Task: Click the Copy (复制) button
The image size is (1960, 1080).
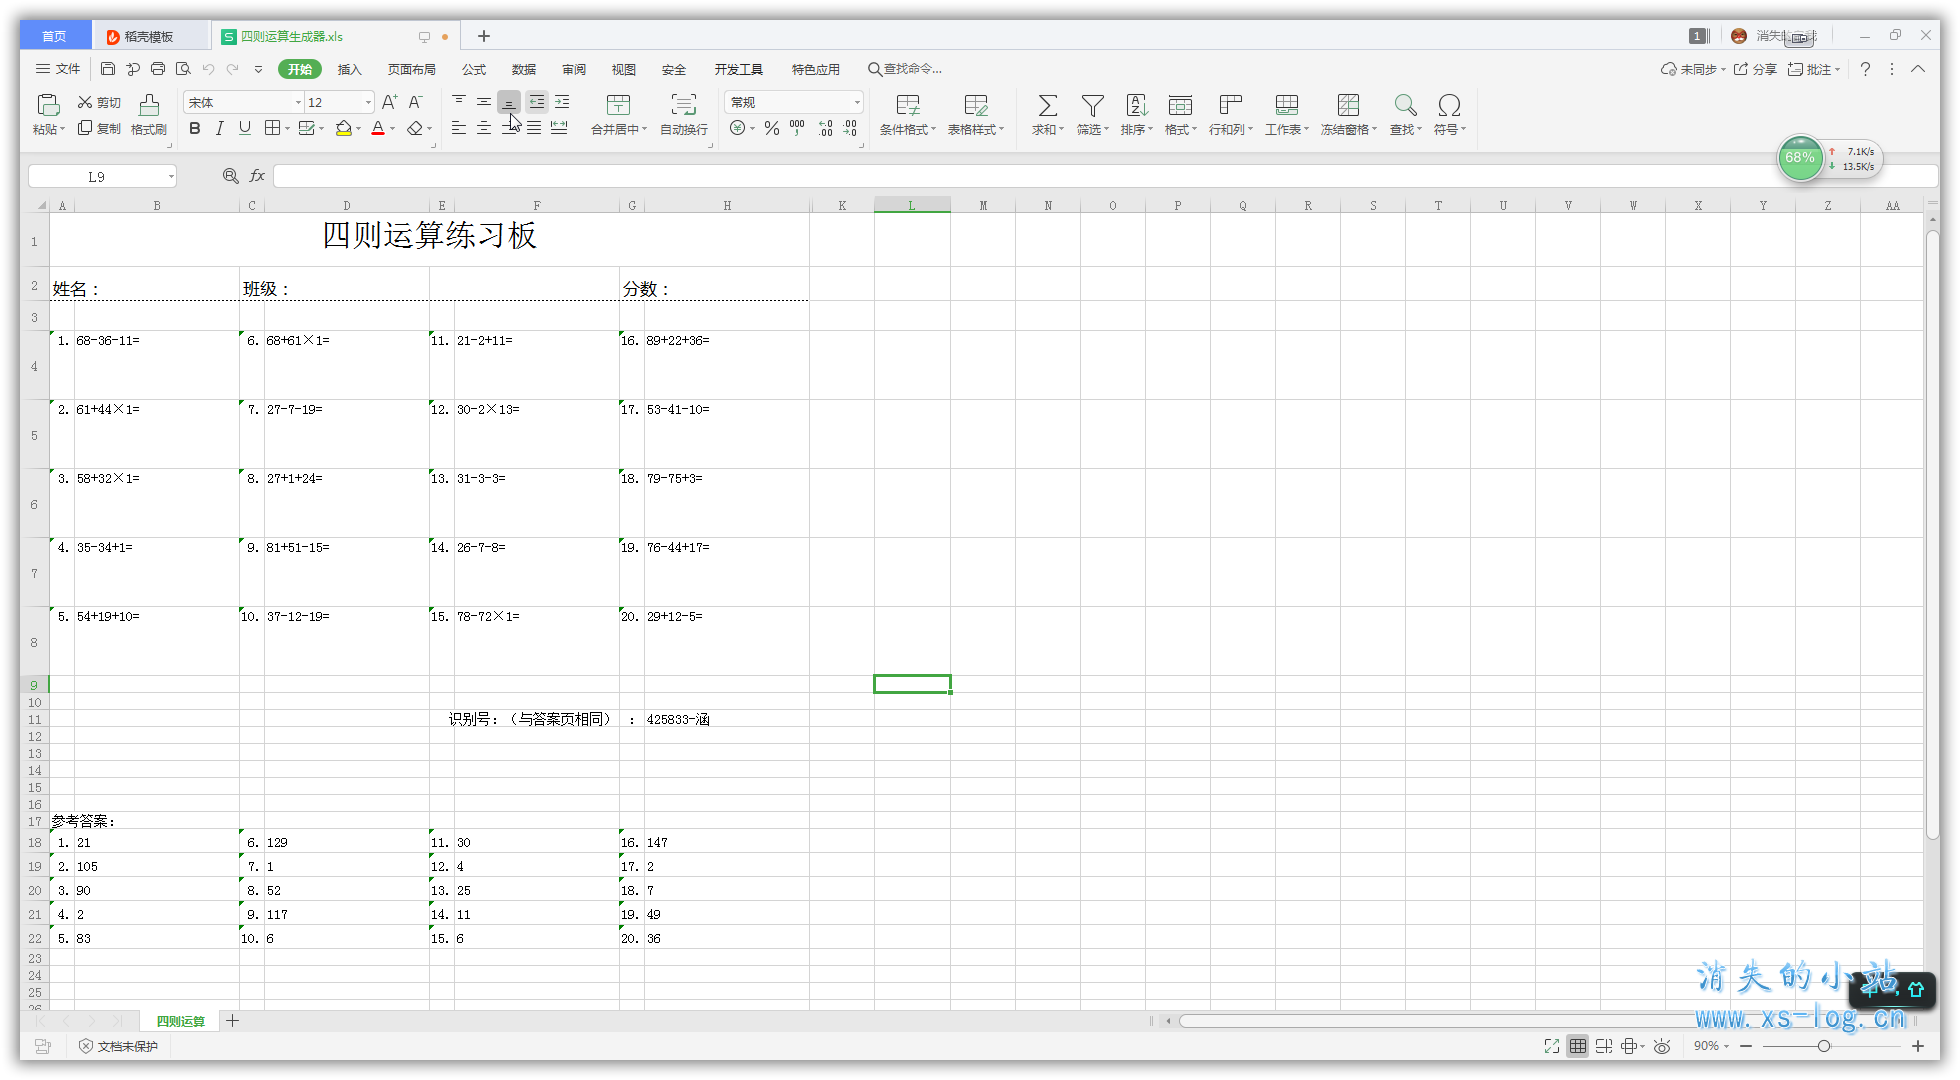Action: click(x=99, y=128)
